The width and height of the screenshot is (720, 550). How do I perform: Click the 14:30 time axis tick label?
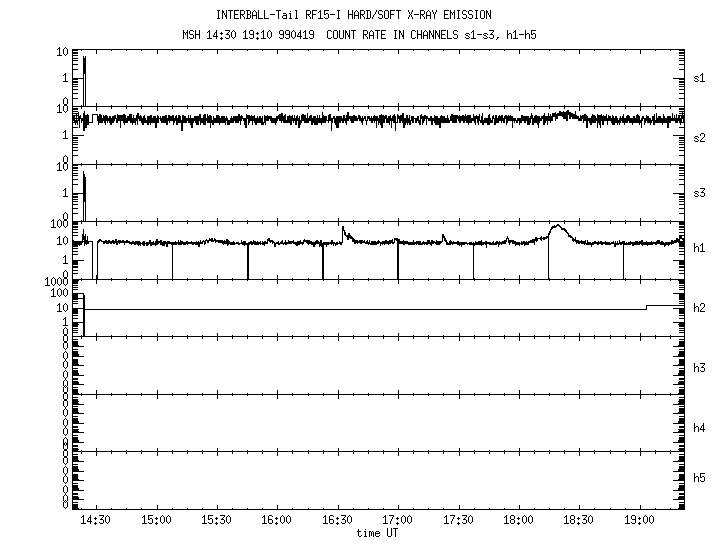[x=96, y=521]
